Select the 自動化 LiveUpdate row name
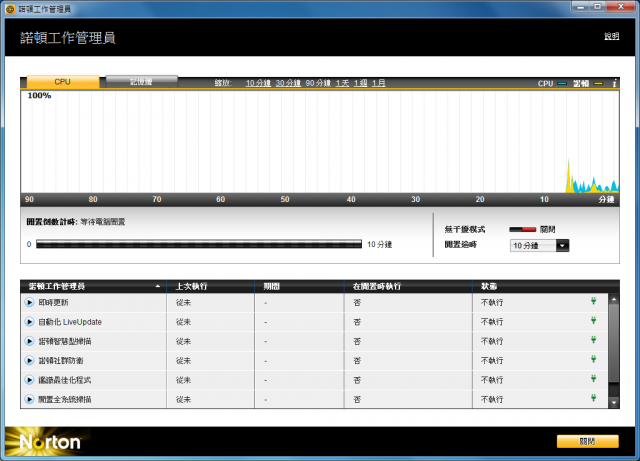Screen dimensions: 640x461 pos(70,322)
